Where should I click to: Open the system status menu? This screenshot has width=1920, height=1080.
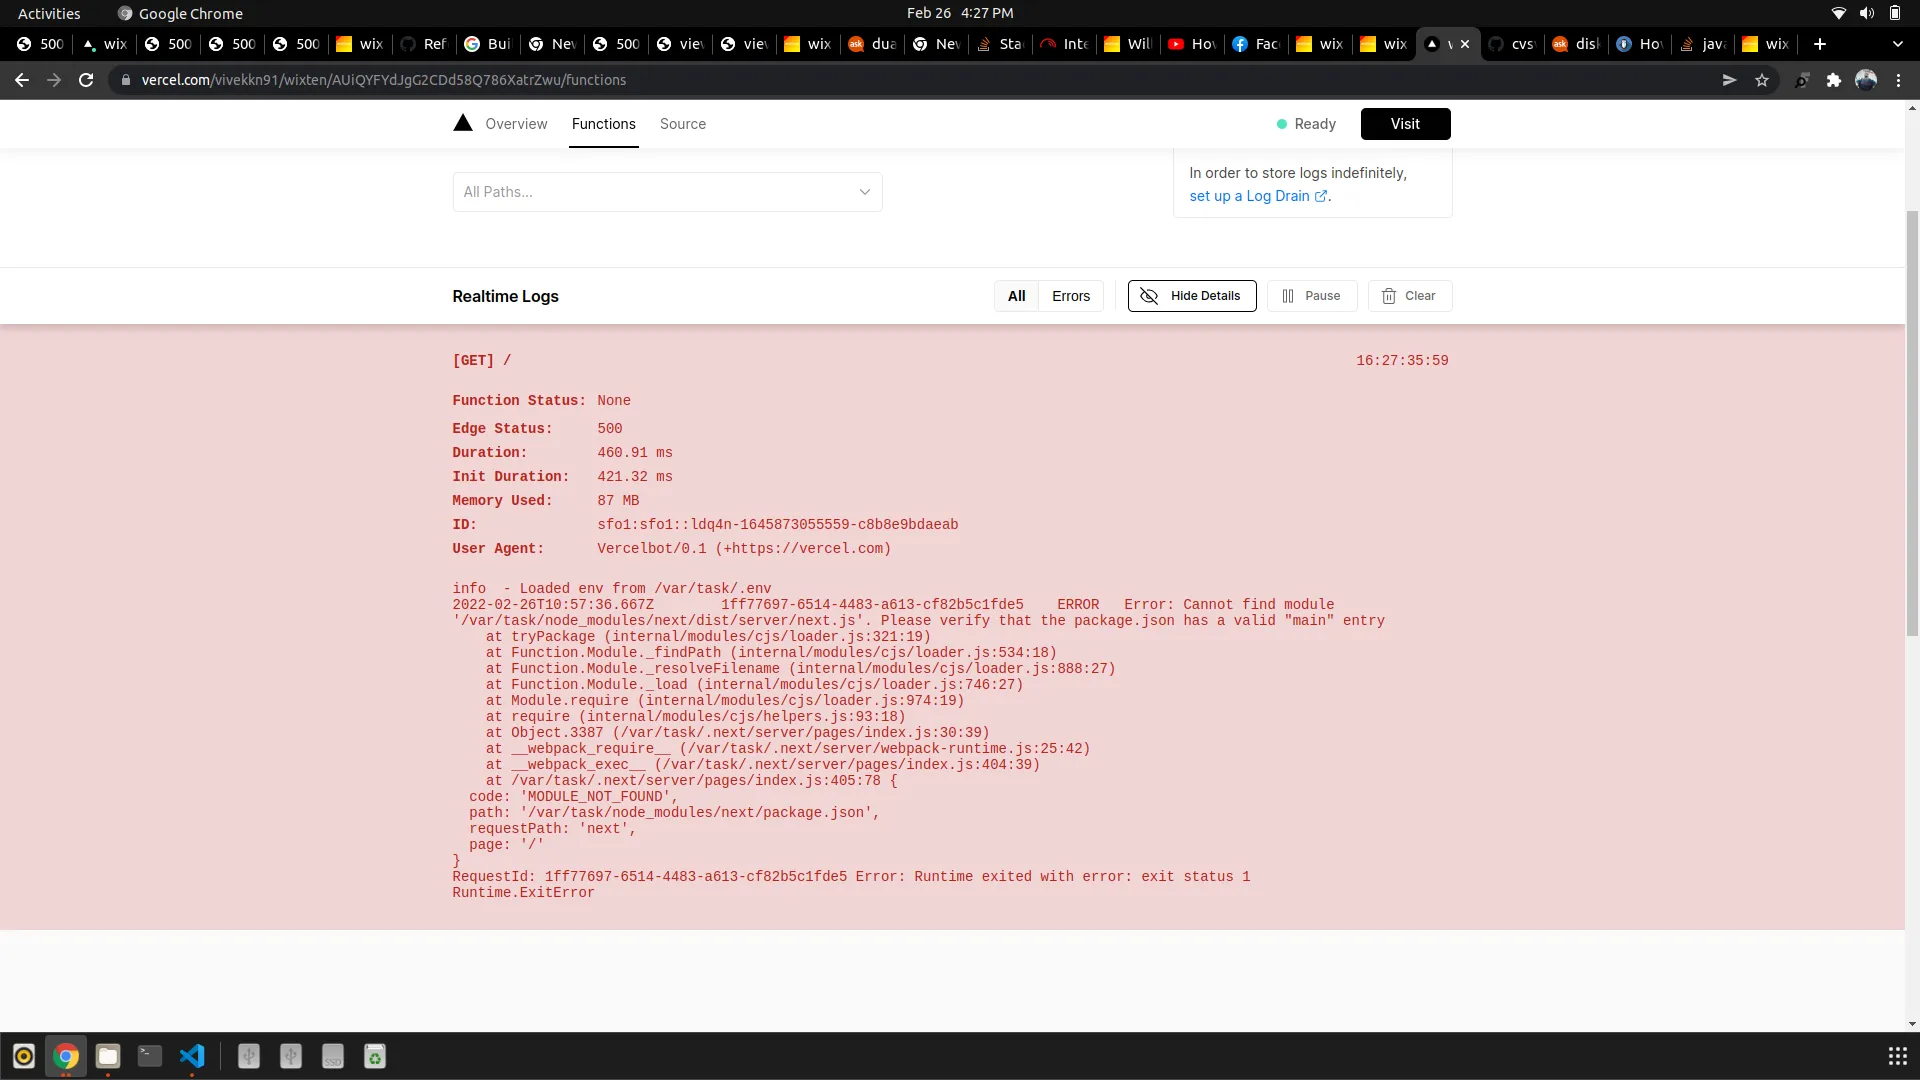tap(1866, 13)
